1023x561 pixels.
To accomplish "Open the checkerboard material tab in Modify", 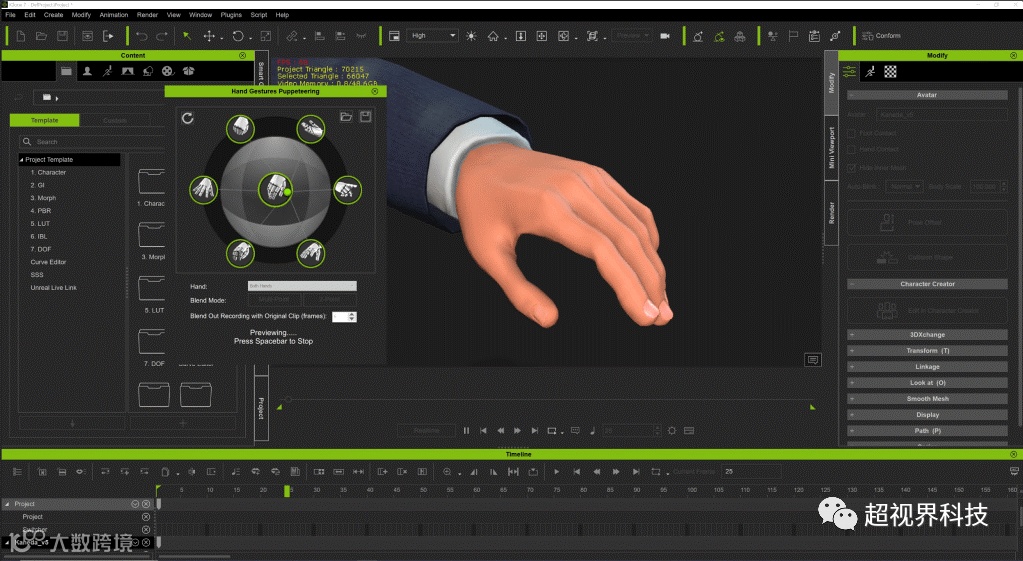I will coord(891,72).
